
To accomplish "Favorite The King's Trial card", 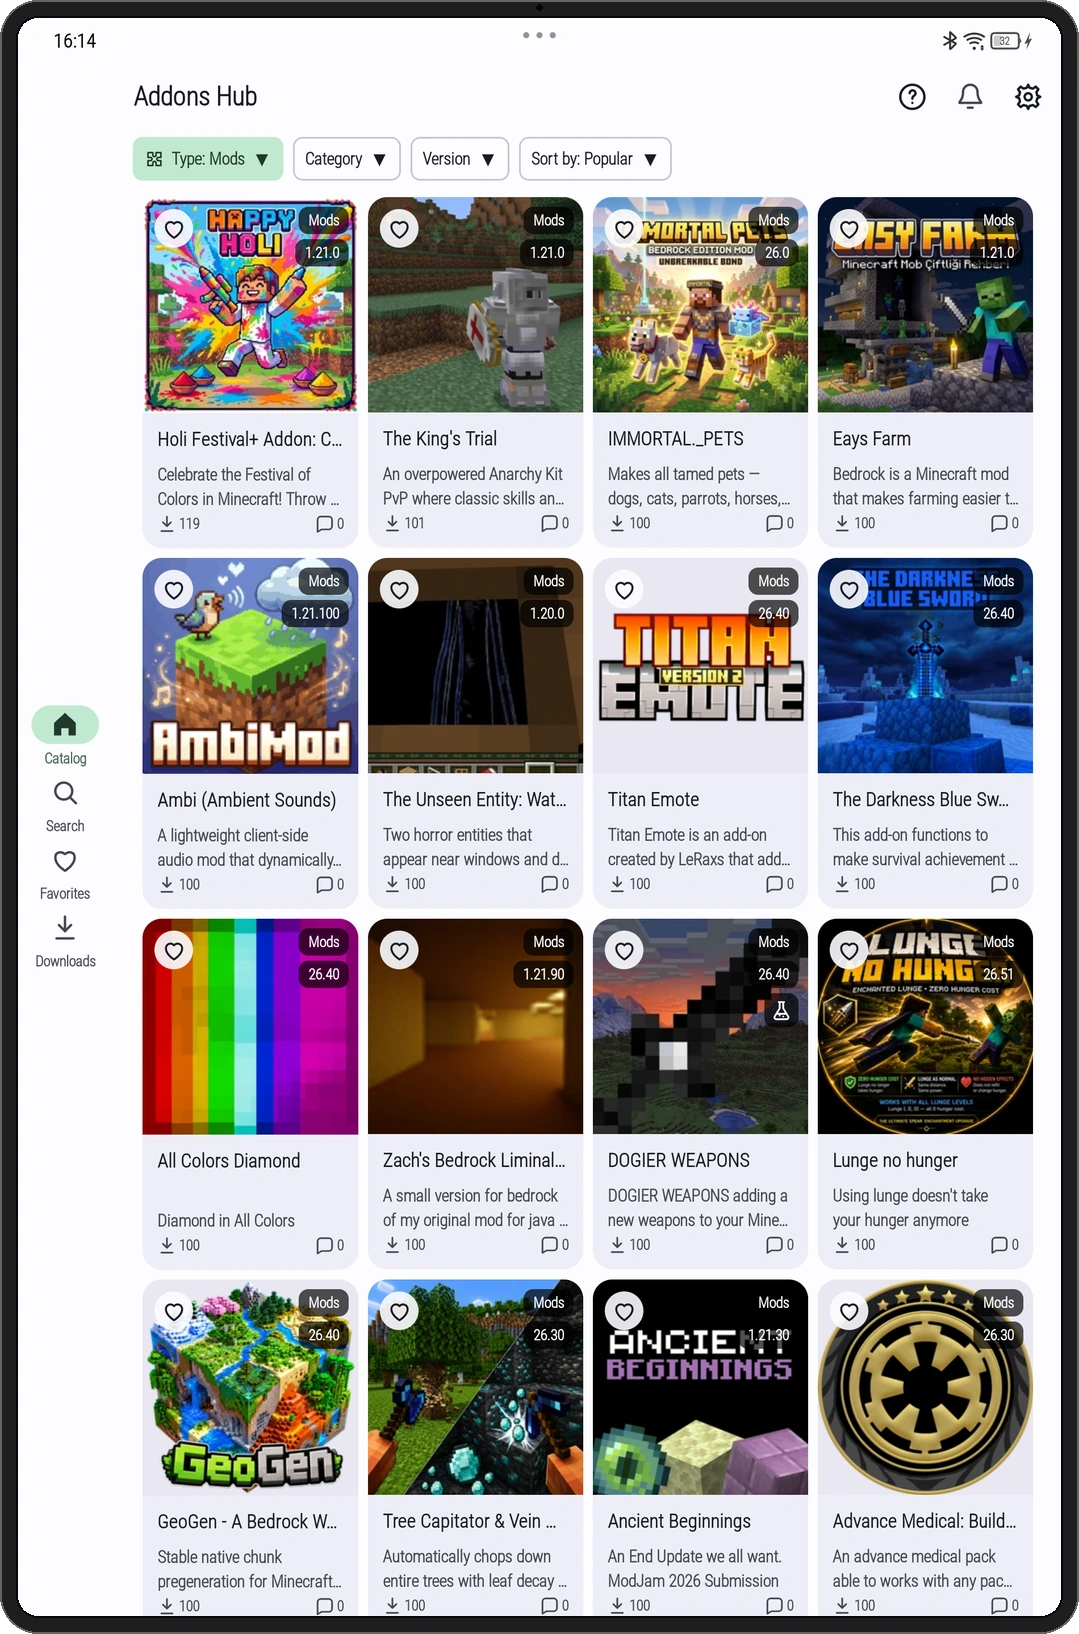I will [x=399, y=229].
